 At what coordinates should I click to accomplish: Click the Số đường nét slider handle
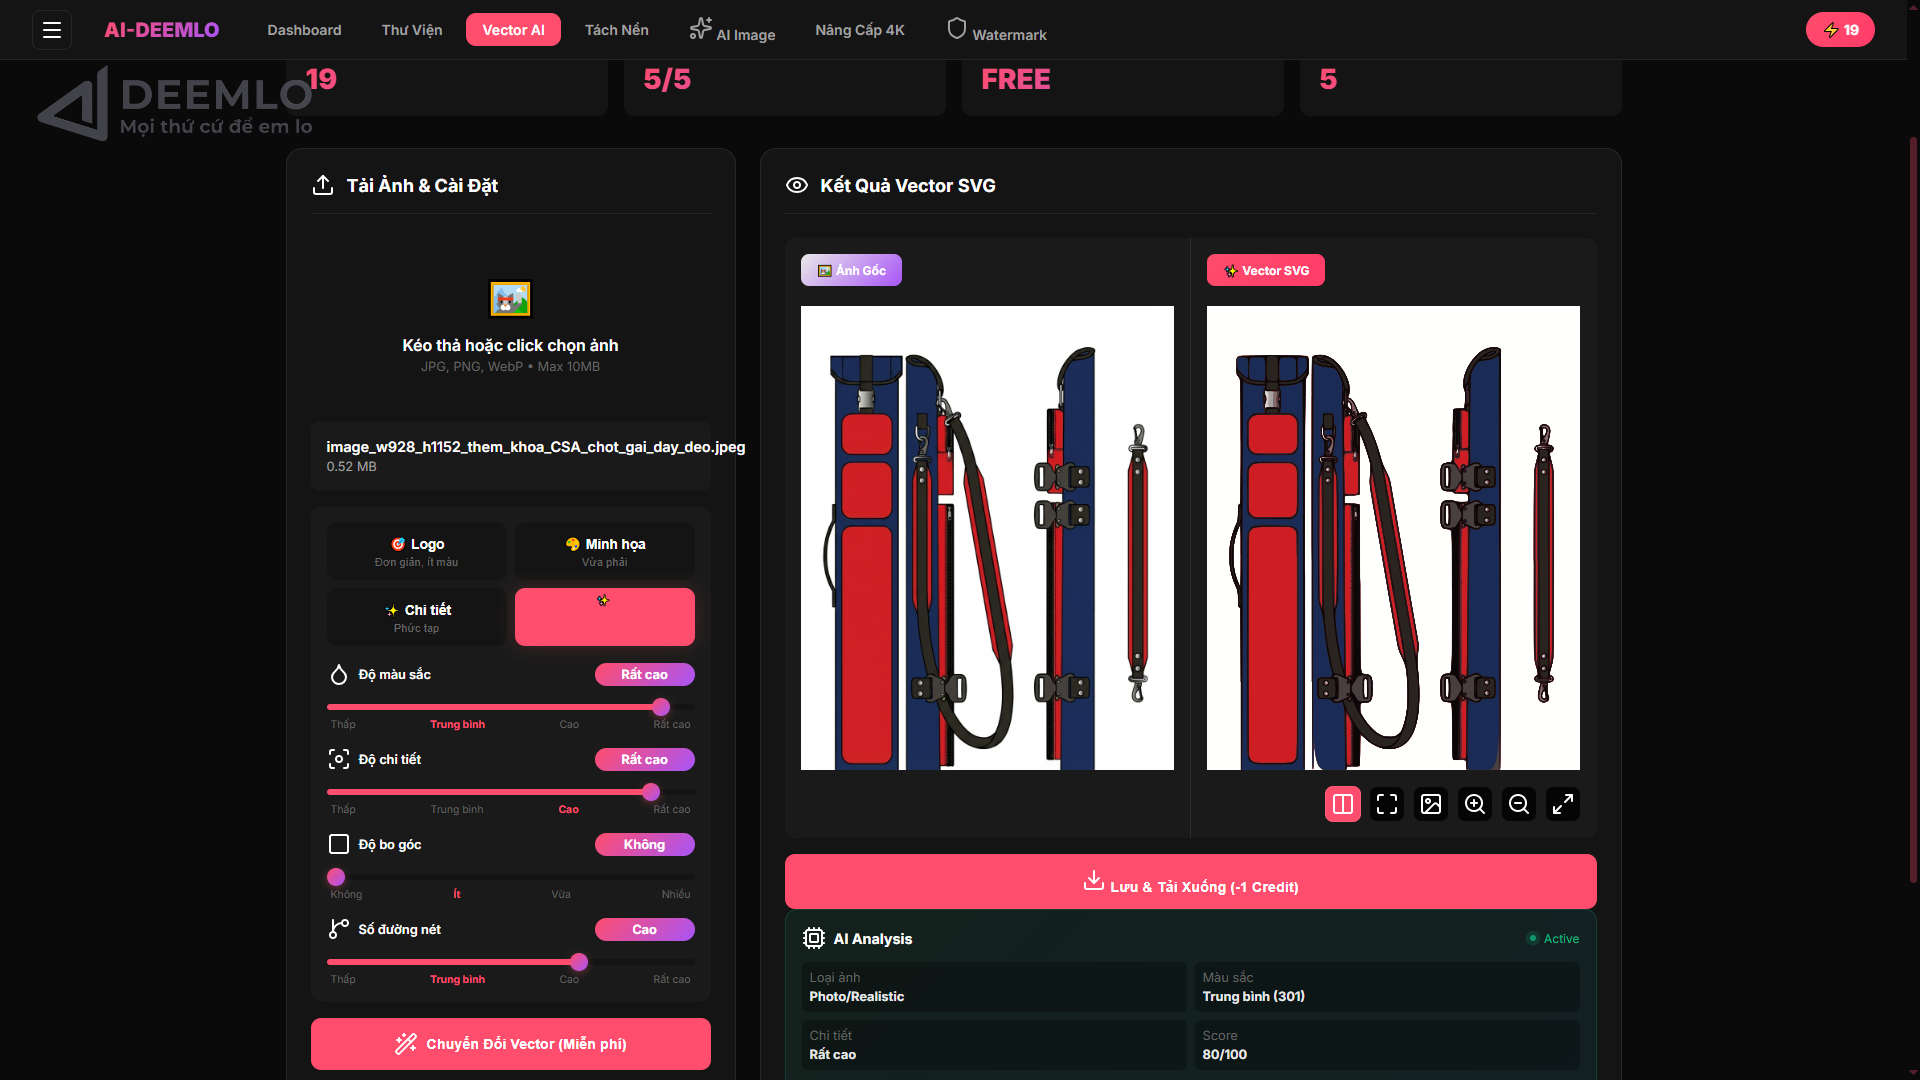579,962
